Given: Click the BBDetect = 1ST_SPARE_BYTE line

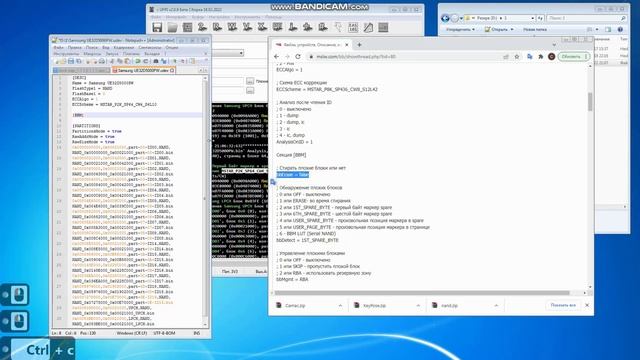Looking at the screenshot, I should click(307, 240).
